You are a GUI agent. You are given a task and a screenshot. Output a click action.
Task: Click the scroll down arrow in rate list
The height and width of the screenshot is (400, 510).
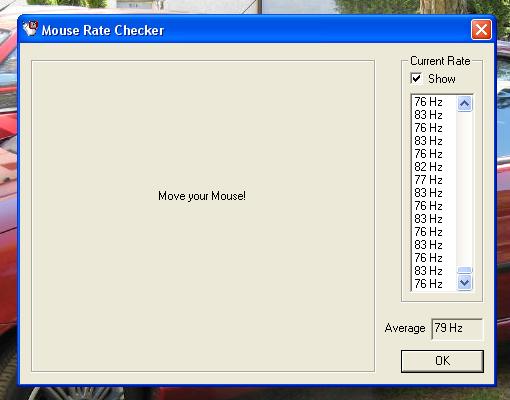[464, 283]
